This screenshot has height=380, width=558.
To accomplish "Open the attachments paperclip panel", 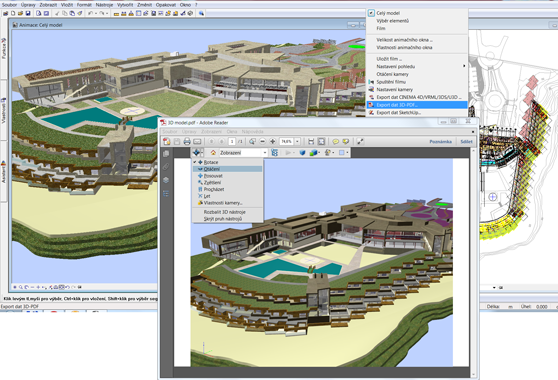I will pos(166,167).
